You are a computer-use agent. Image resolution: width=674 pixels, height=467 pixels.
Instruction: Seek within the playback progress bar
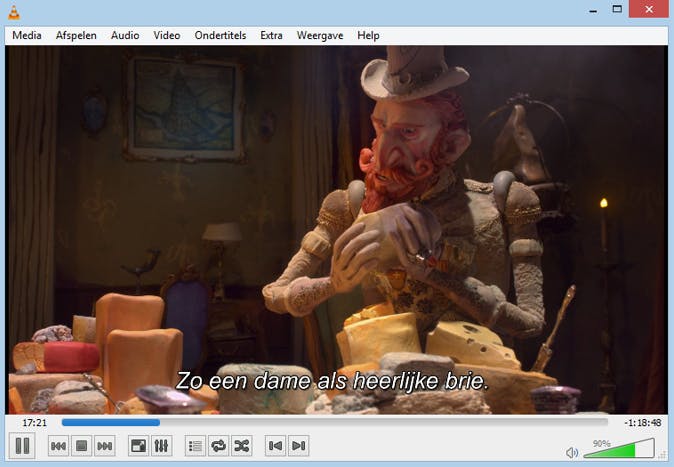pyautogui.click(x=334, y=423)
